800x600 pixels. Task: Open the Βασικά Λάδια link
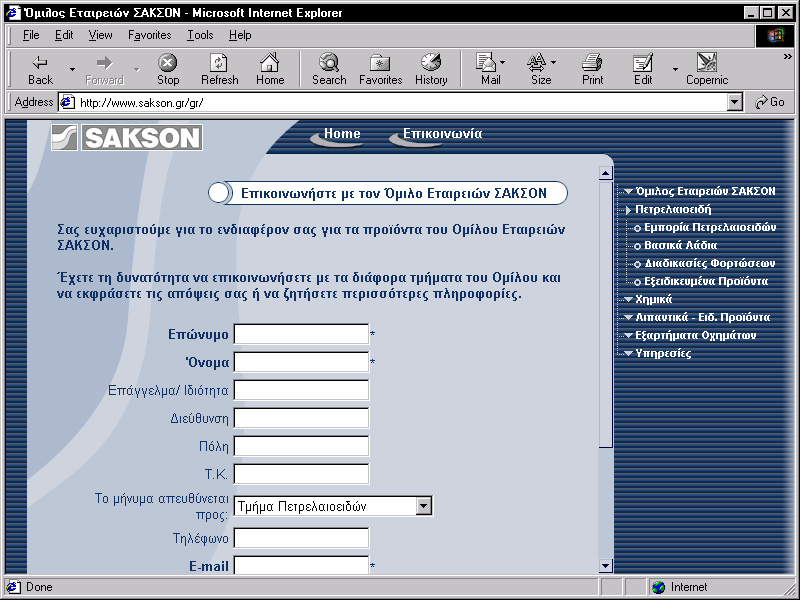click(x=680, y=245)
